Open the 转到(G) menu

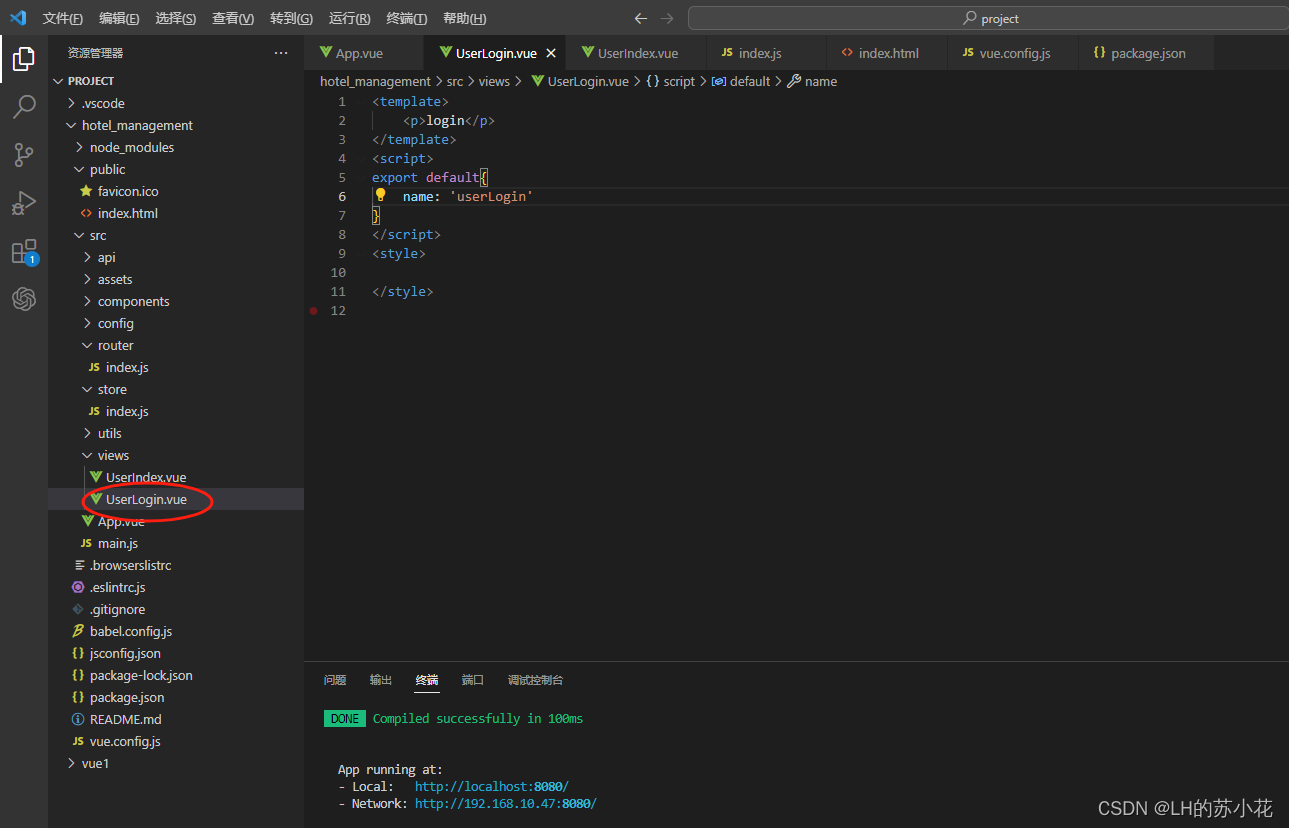(x=291, y=18)
